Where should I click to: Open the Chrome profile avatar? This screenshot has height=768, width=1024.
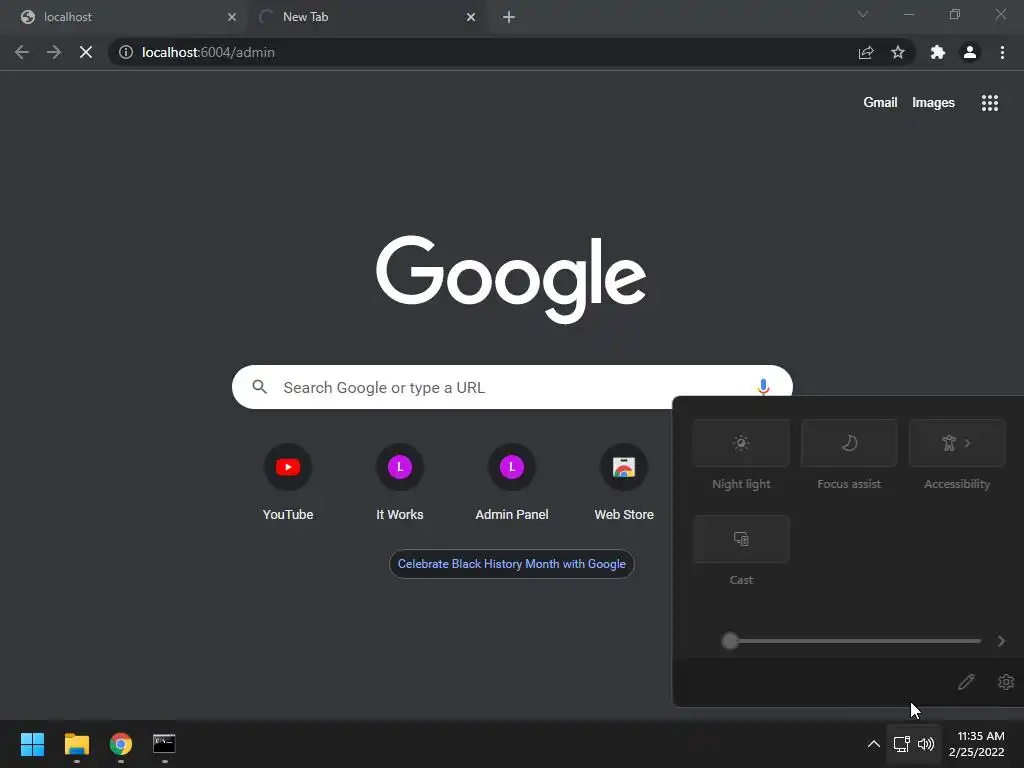click(x=970, y=52)
